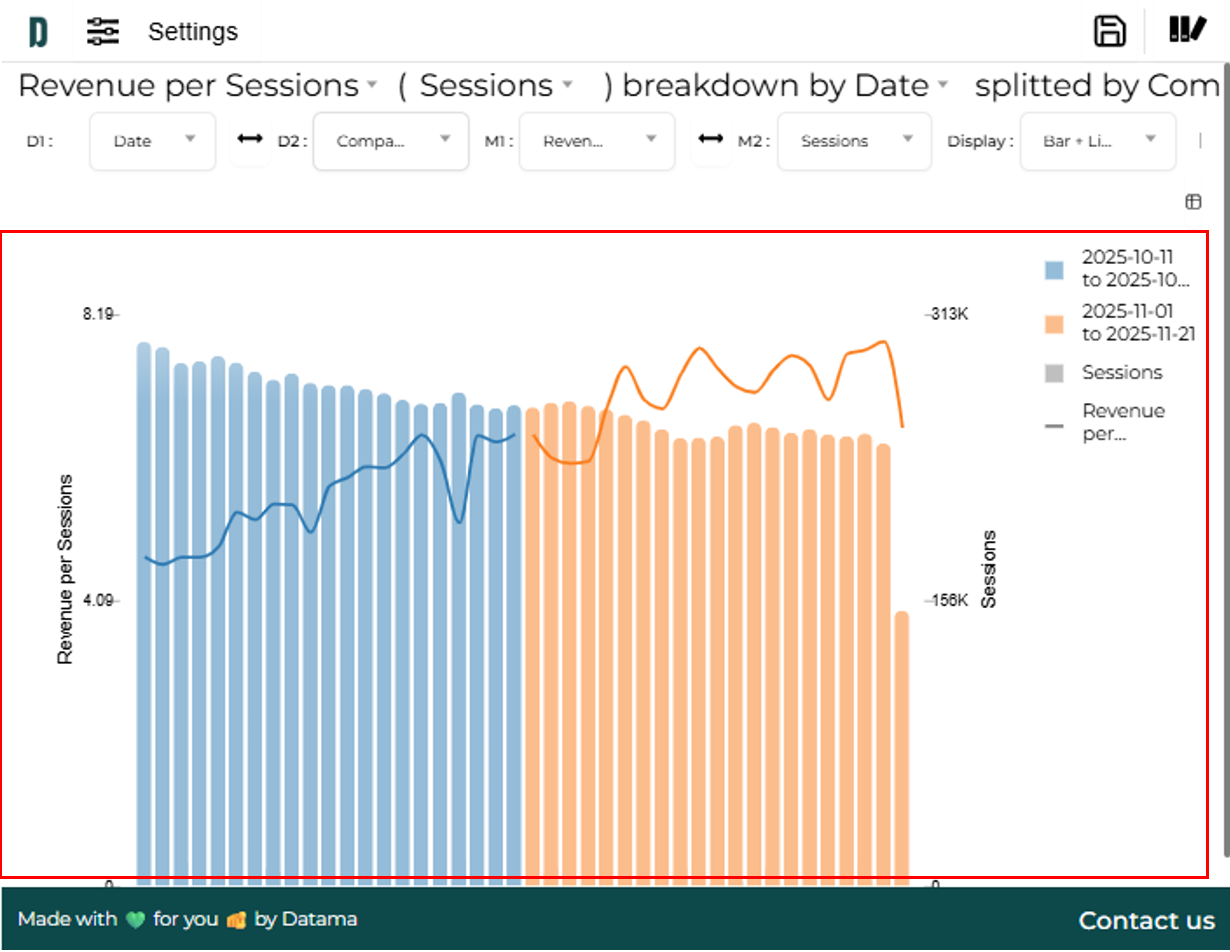Click the title's breakdown by Date selector
Viewport: 1230px width, 952px height.
[x=786, y=86]
